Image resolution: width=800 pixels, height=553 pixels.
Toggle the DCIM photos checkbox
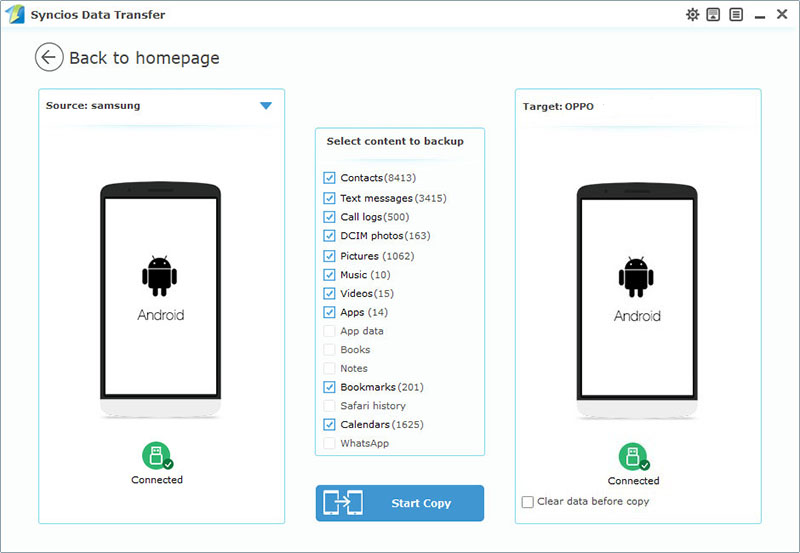(329, 236)
